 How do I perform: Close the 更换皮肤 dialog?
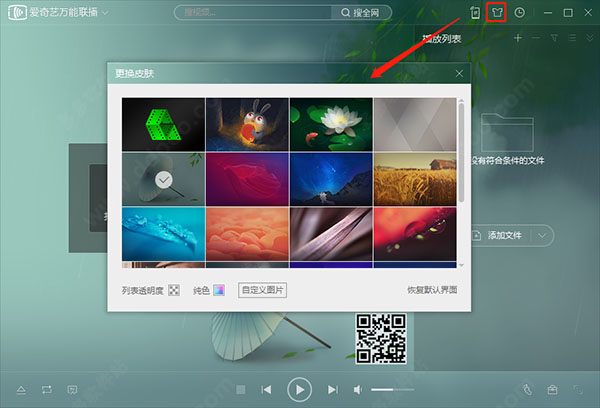[x=459, y=73]
